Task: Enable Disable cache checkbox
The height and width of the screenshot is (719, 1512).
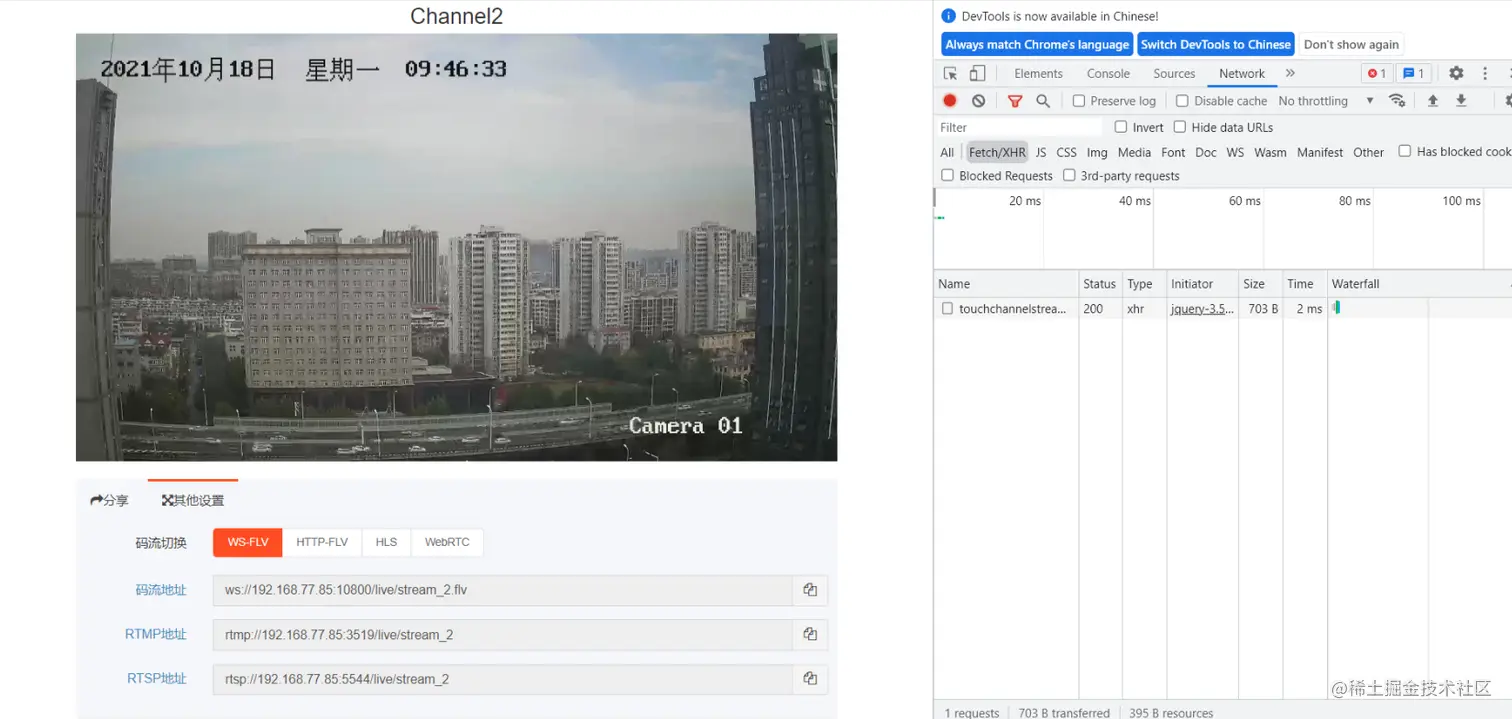Action: pyautogui.click(x=1182, y=101)
